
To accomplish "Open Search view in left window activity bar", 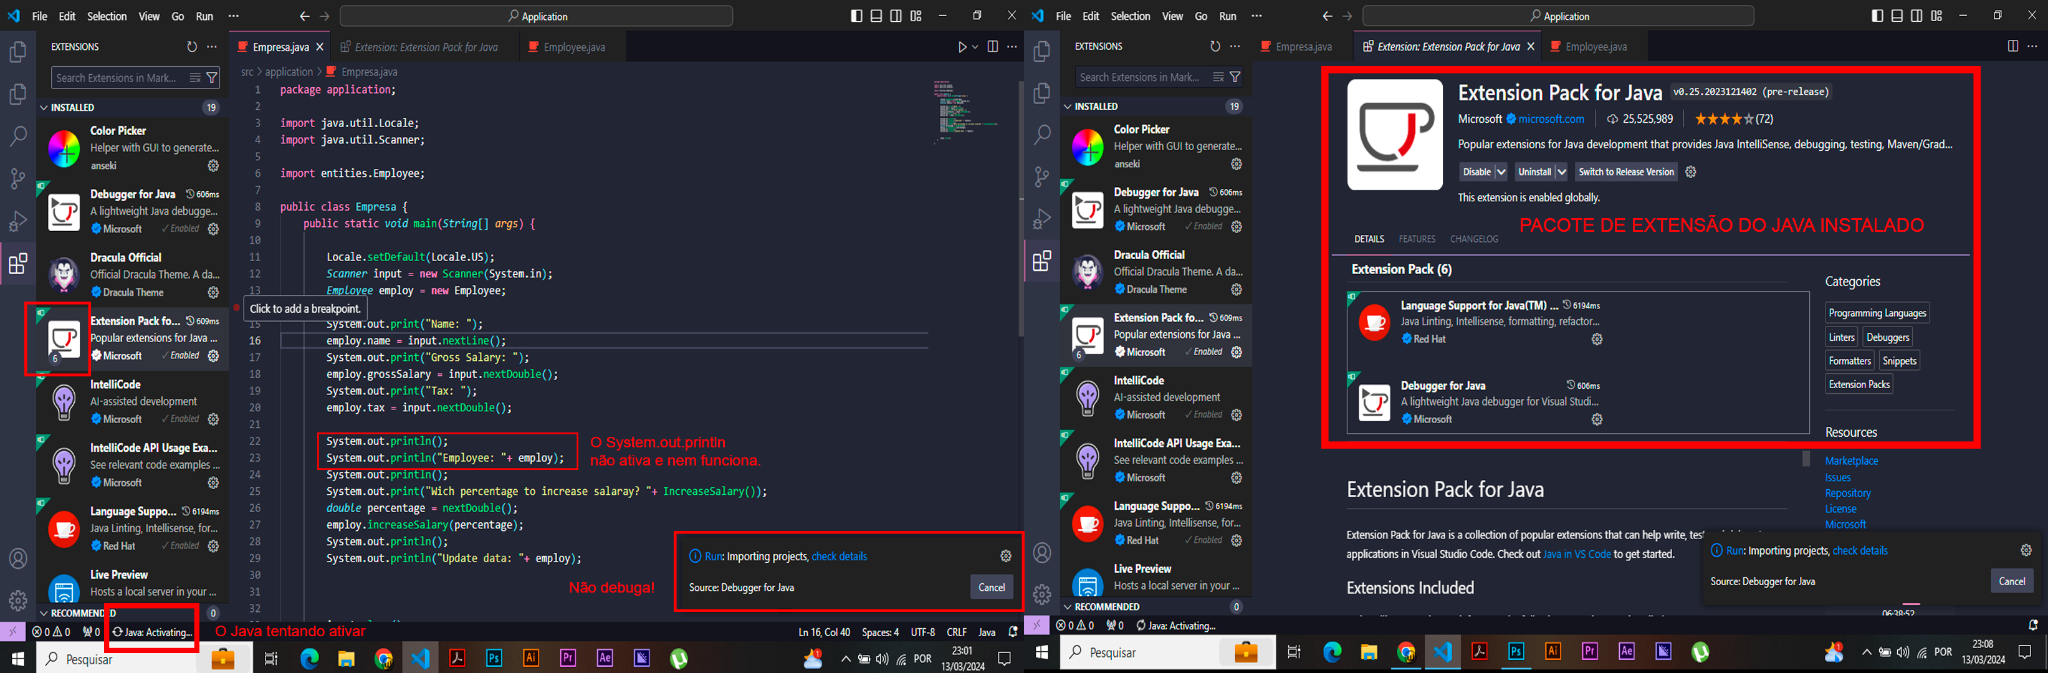I will (x=18, y=136).
